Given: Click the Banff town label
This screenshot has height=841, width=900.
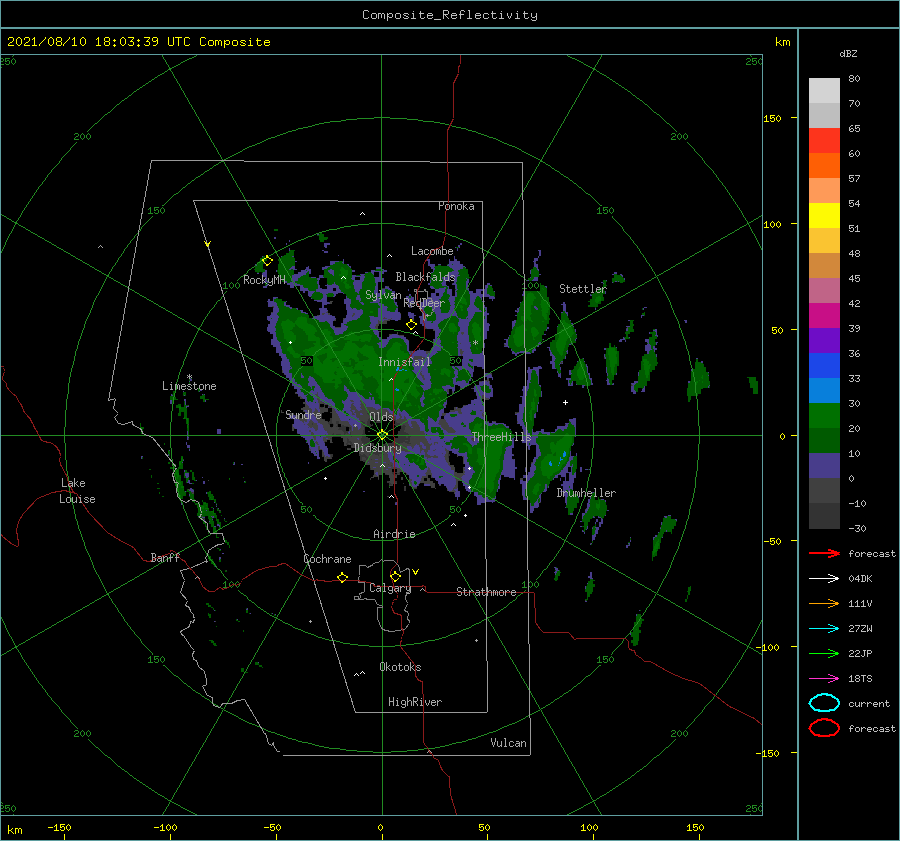Looking at the screenshot, I should point(165,557).
